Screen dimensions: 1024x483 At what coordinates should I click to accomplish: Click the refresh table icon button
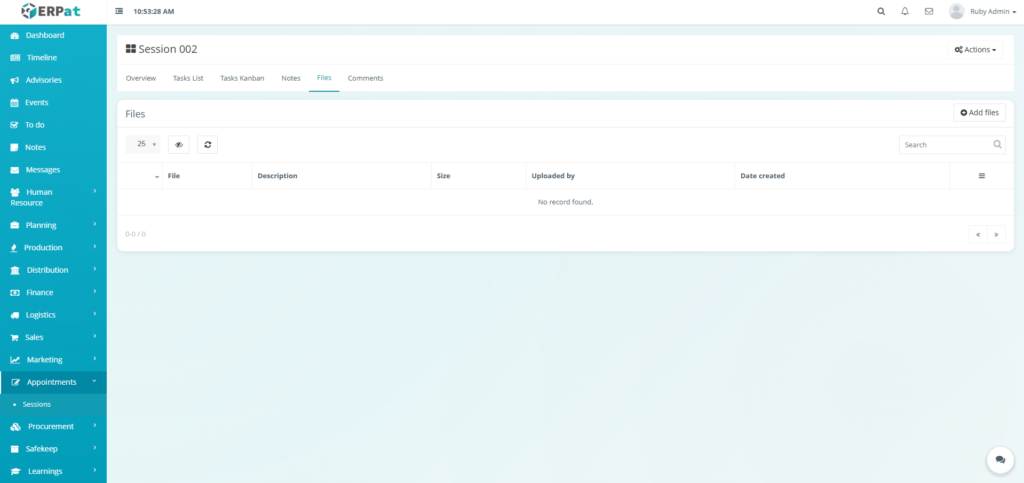207,145
